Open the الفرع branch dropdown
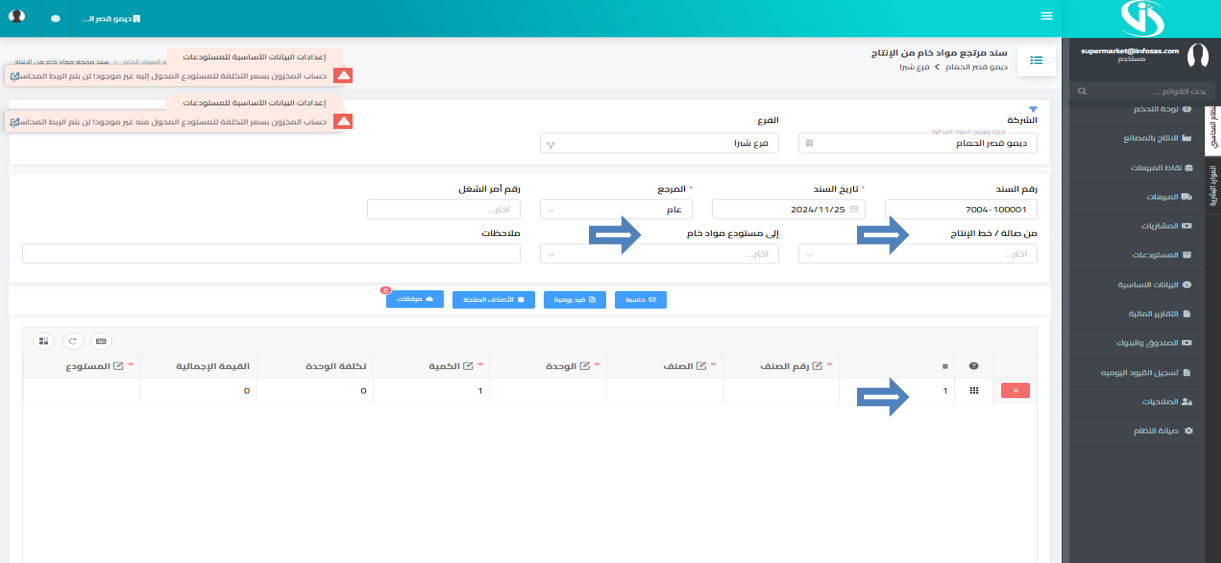Image resolution: width=1221 pixels, height=563 pixels. 660,143
